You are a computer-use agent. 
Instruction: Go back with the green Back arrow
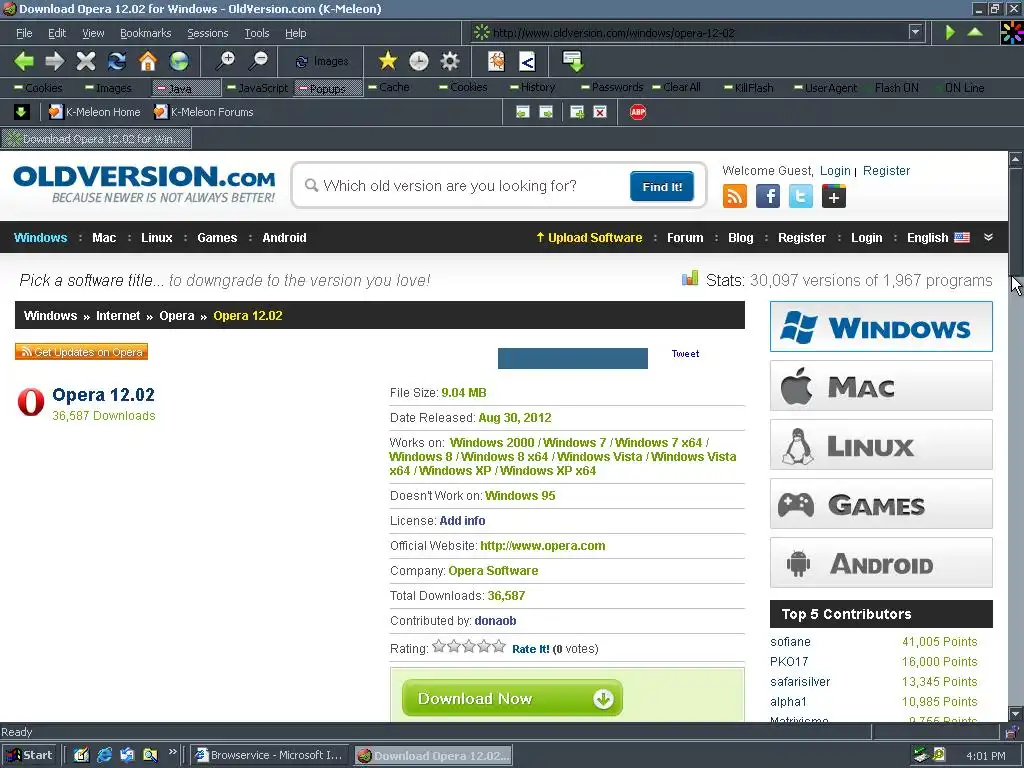pos(24,61)
